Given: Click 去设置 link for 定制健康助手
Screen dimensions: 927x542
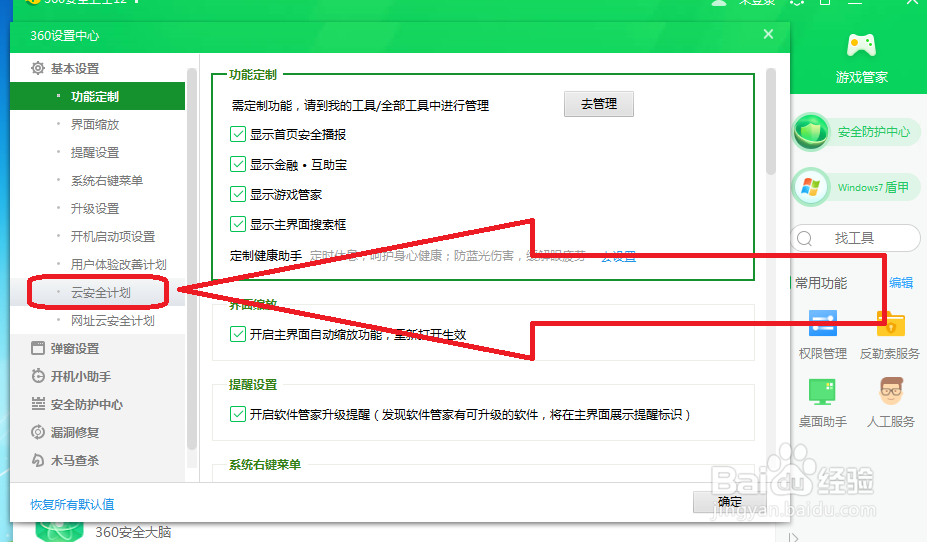Looking at the screenshot, I should [x=618, y=256].
